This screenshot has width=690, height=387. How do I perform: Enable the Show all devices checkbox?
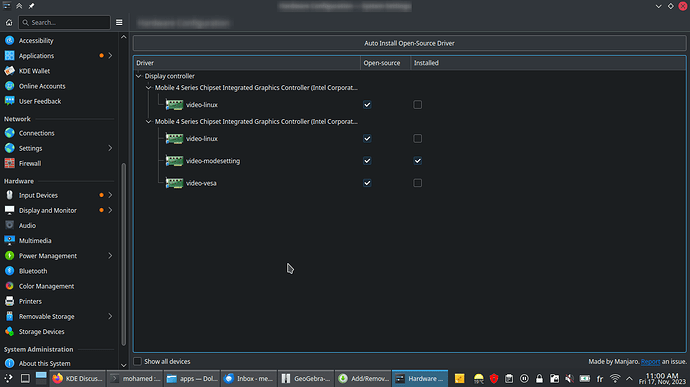click(x=138, y=361)
